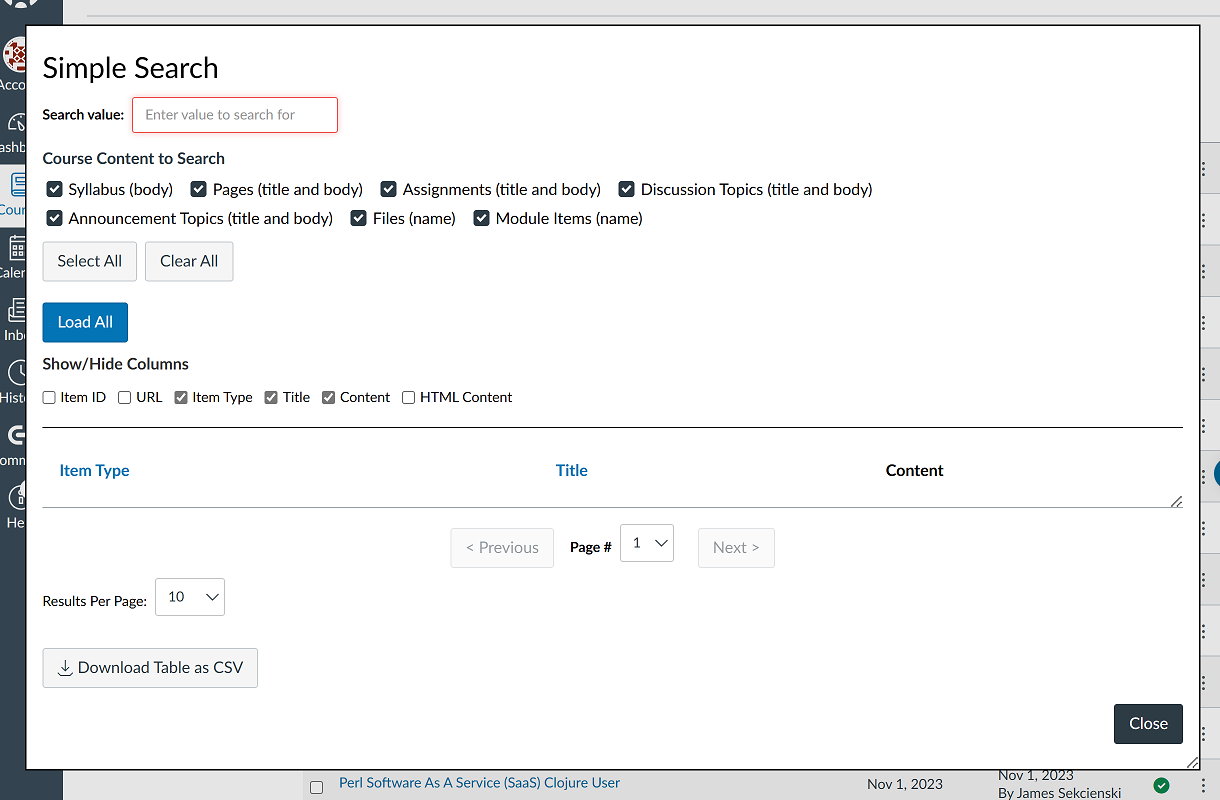This screenshot has width=1220, height=800.
Task: Download Table as CSV
Action: tap(150, 668)
